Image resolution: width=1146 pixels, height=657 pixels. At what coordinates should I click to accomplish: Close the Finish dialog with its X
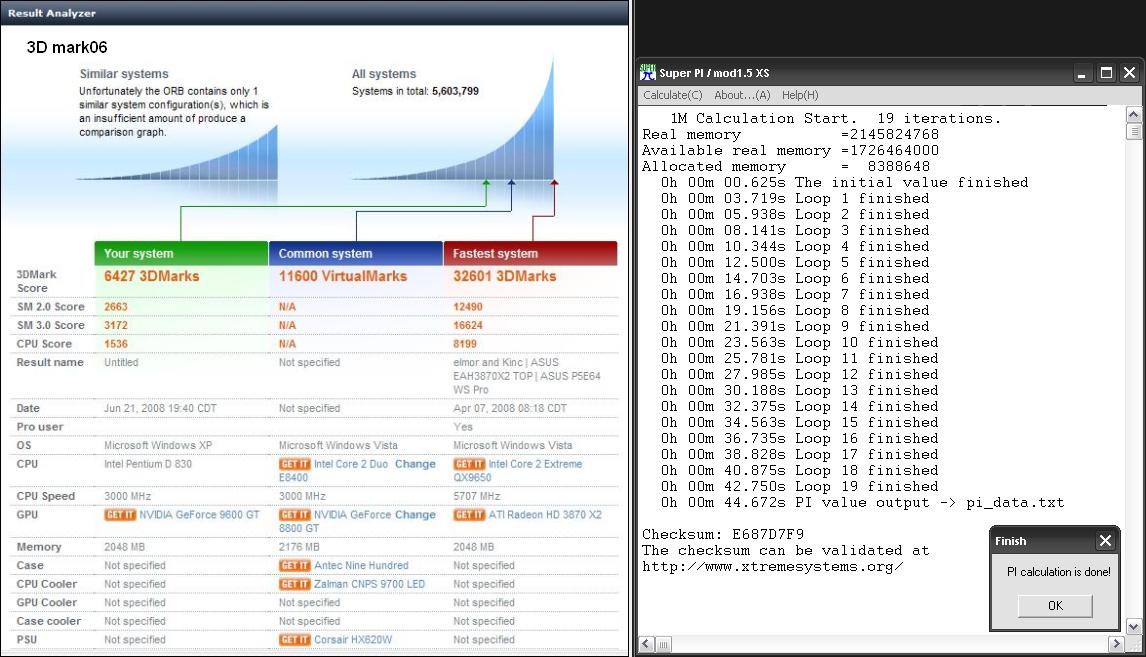pyautogui.click(x=1104, y=541)
